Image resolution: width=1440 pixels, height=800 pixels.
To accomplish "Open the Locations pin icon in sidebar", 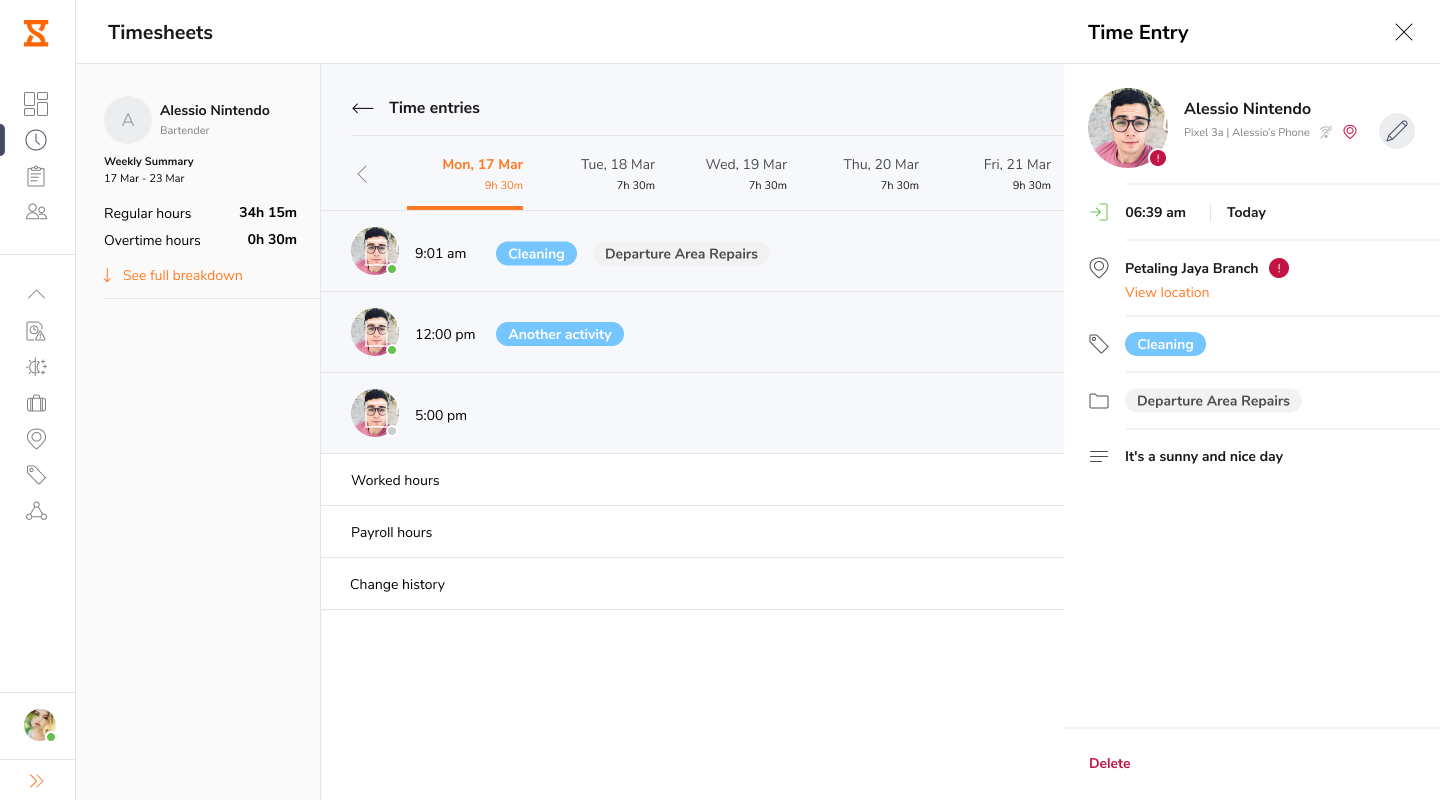I will point(36,439).
